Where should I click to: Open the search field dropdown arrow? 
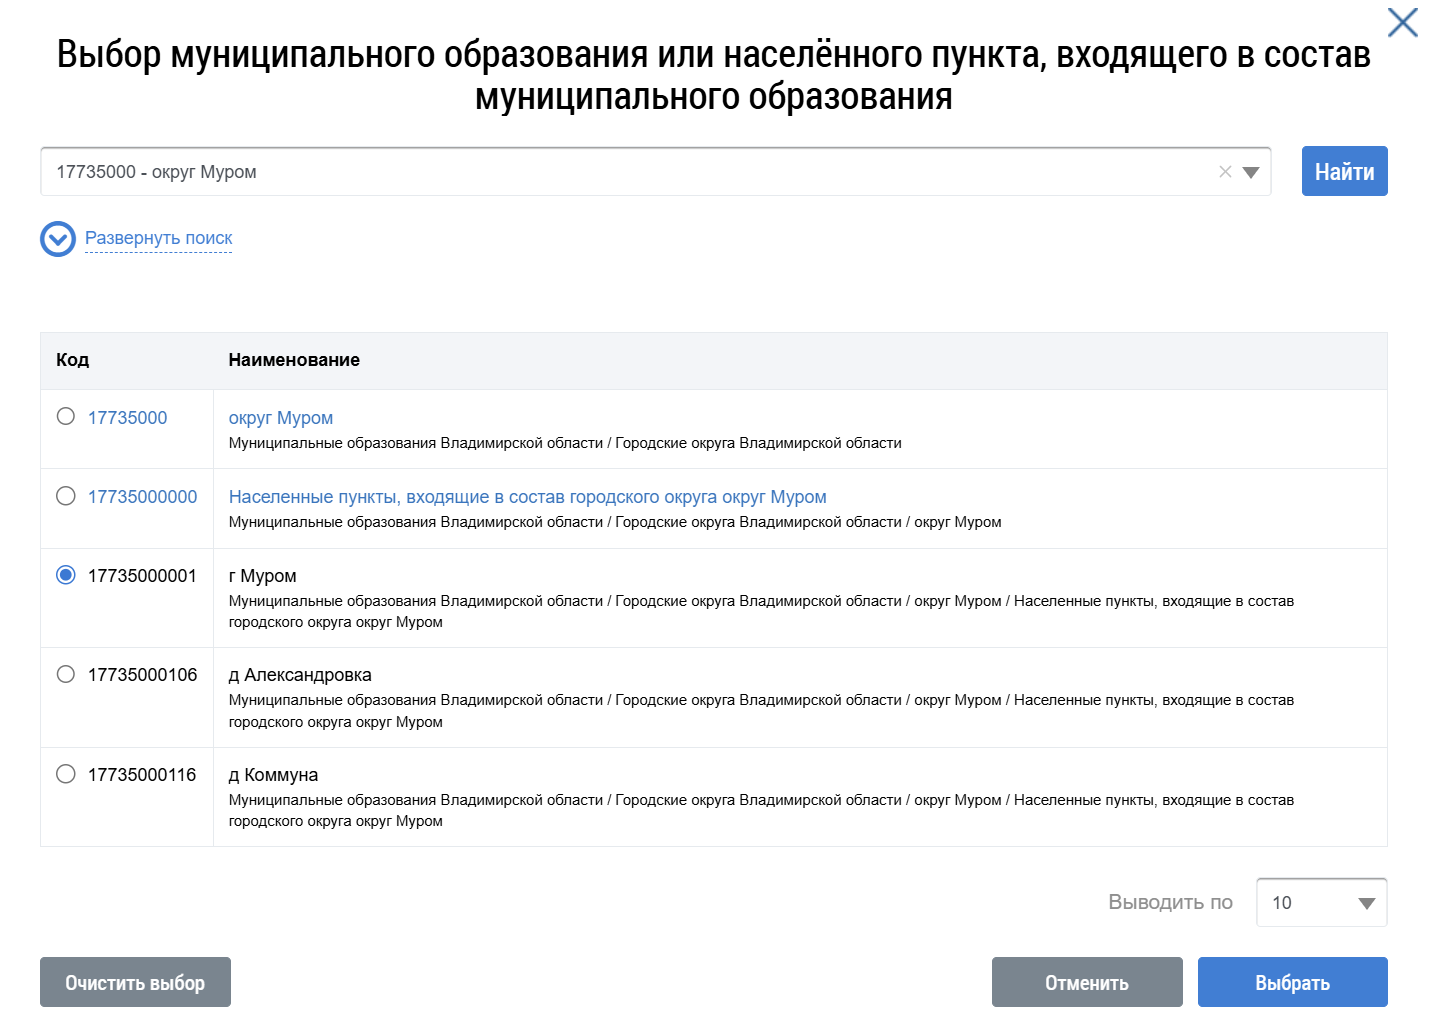(x=1251, y=171)
